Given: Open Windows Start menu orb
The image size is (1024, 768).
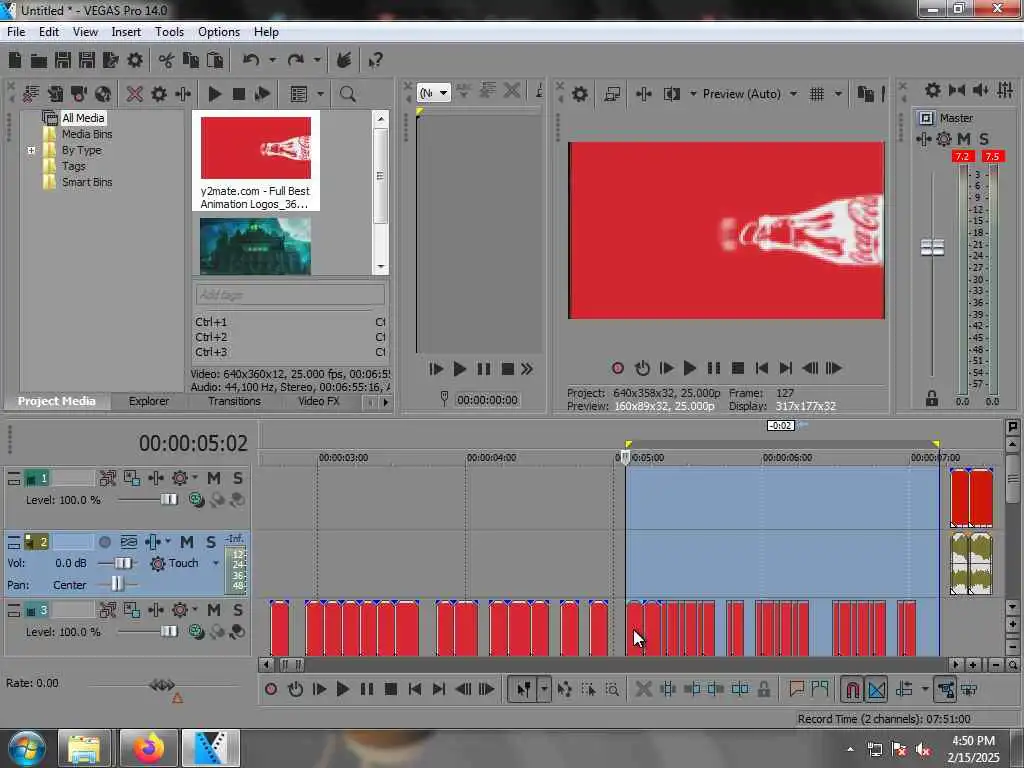Looking at the screenshot, I should click(x=26, y=748).
